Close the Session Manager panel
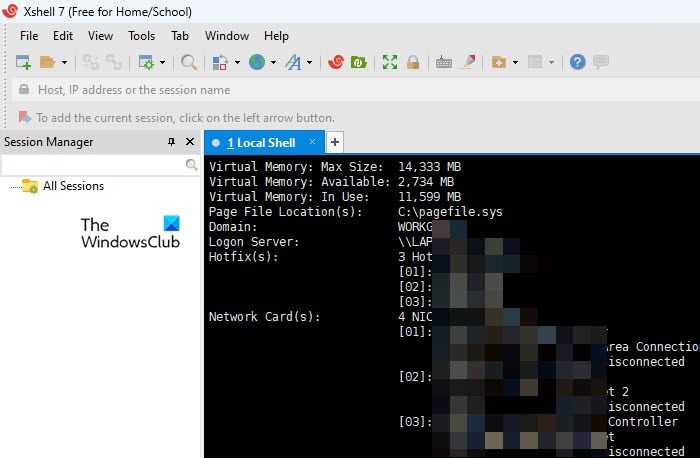Viewport: 700px width, 458px height. pyautogui.click(x=190, y=142)
